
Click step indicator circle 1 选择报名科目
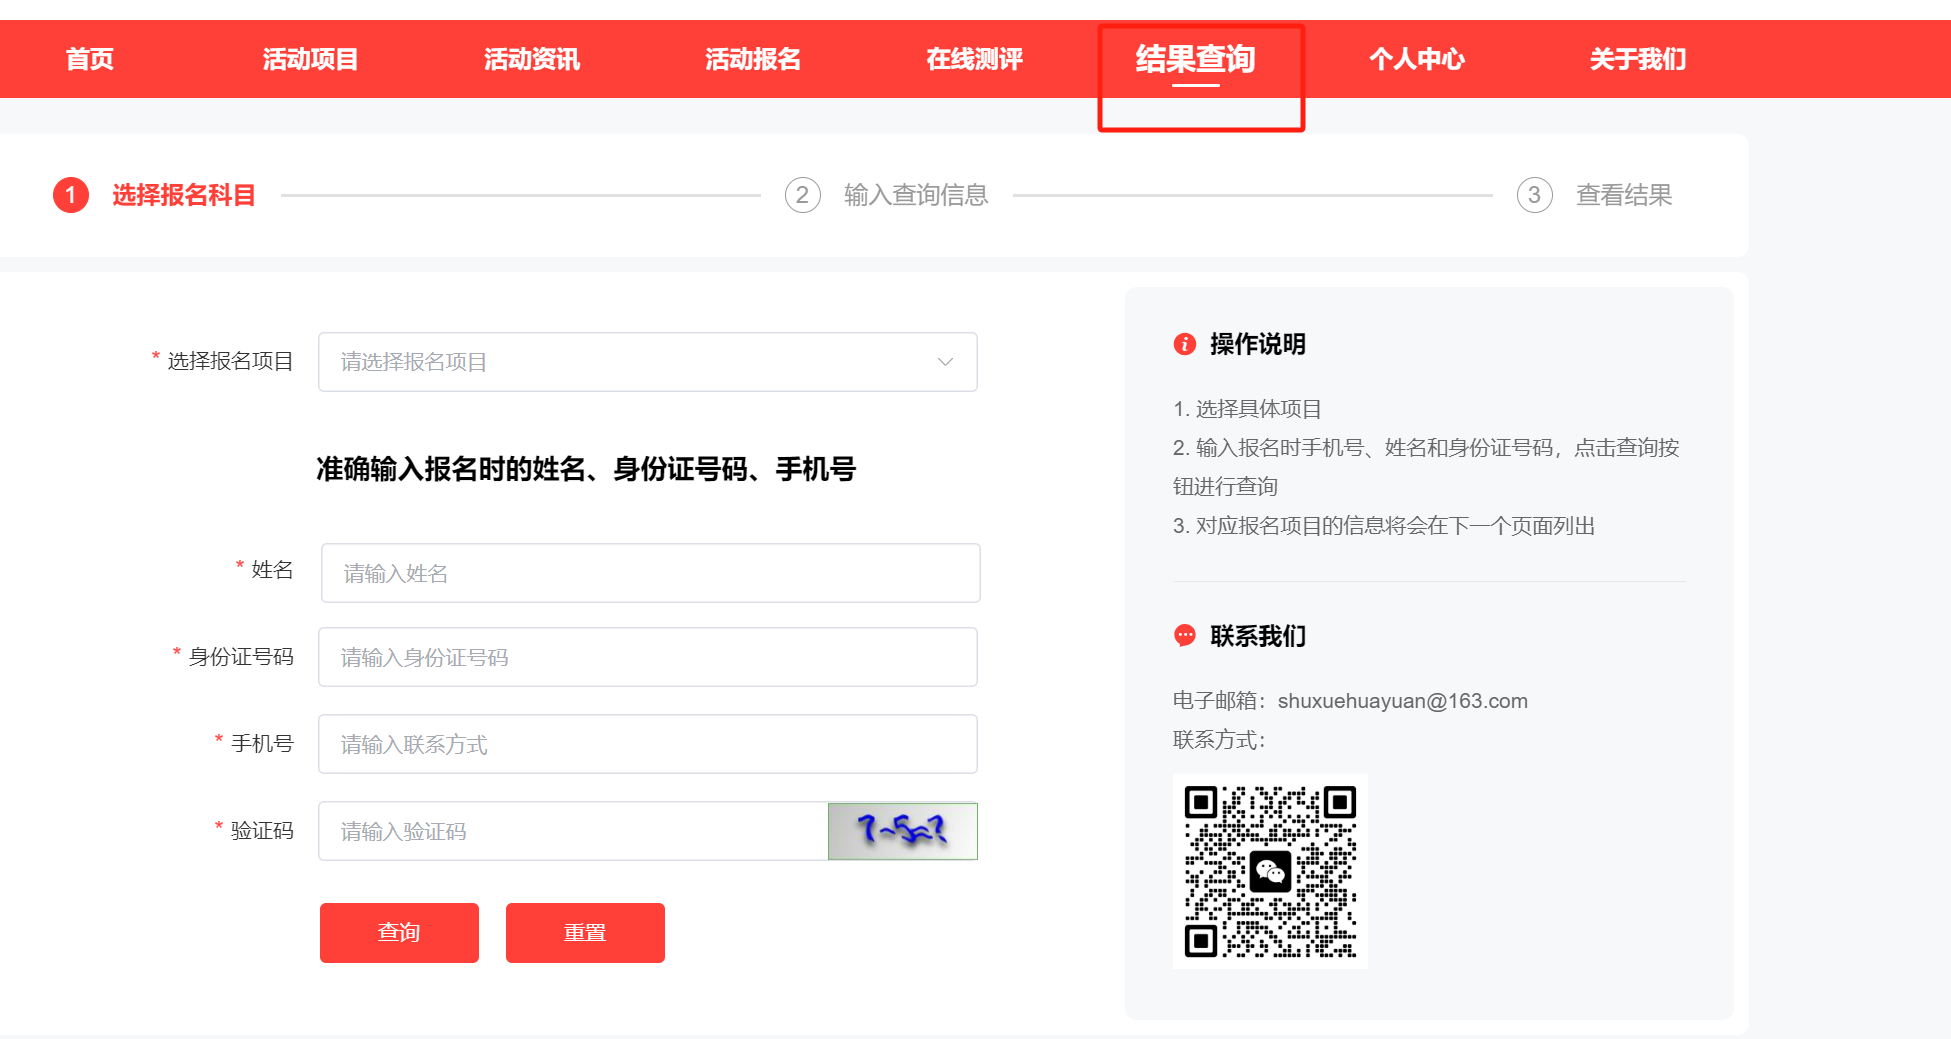(70, 195)
